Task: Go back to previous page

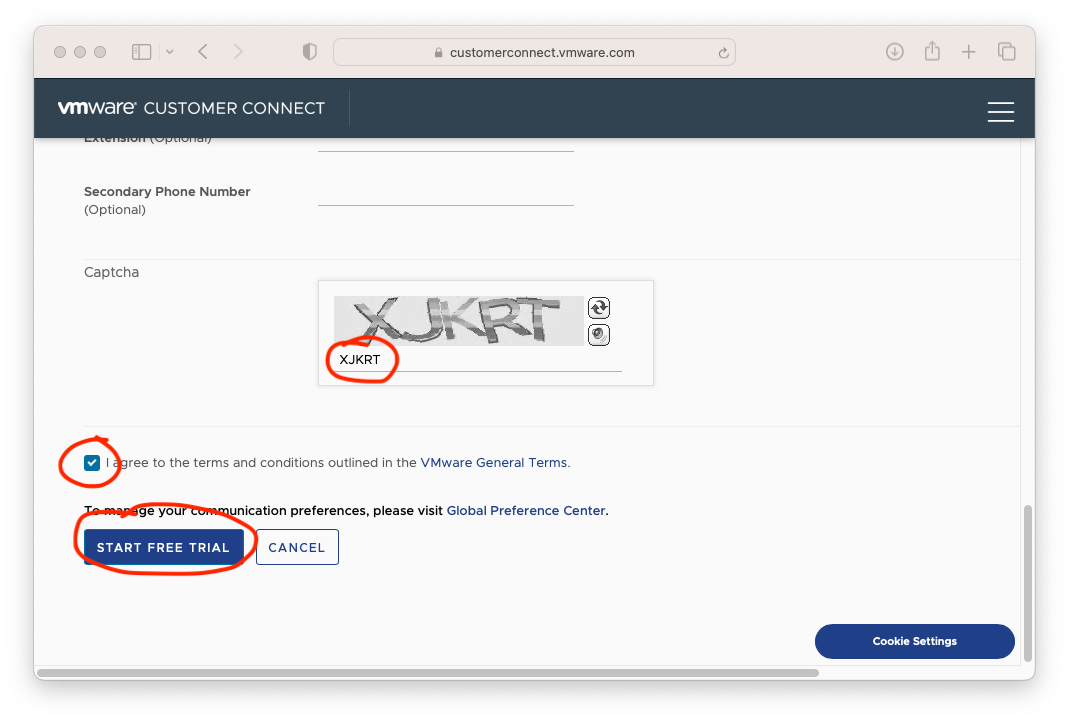Action: point(203,52)
